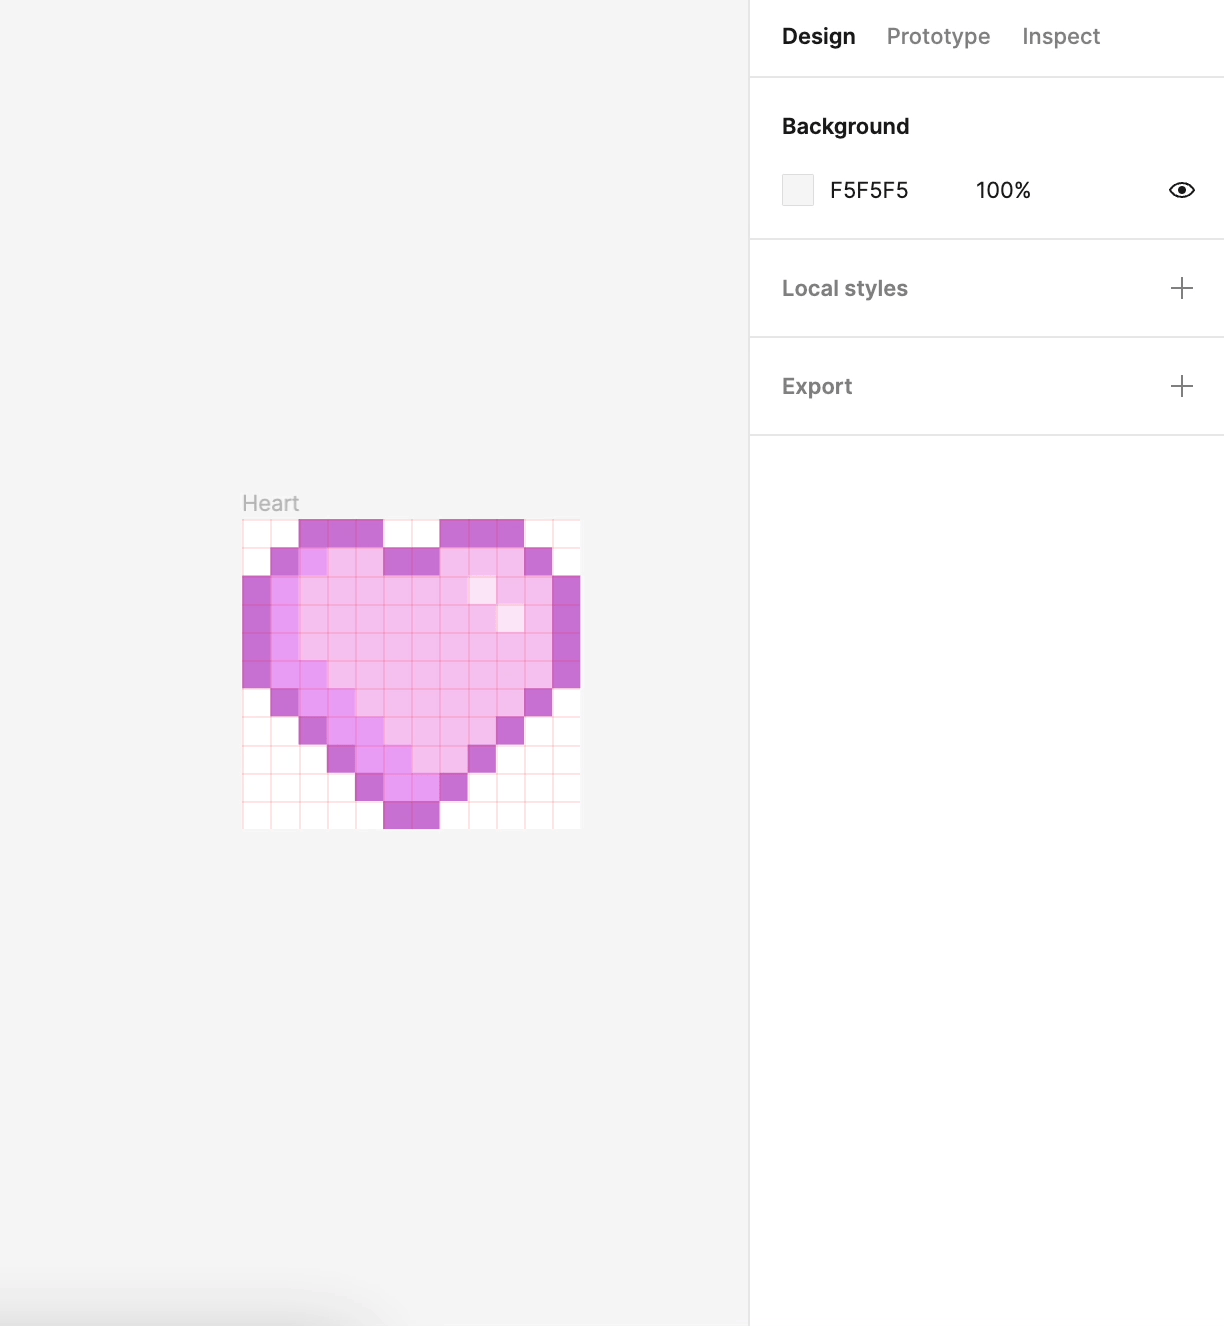Add an export setting with plus icon
This screenshot has width=1224, height=1326.
(x=1181, y=386)
